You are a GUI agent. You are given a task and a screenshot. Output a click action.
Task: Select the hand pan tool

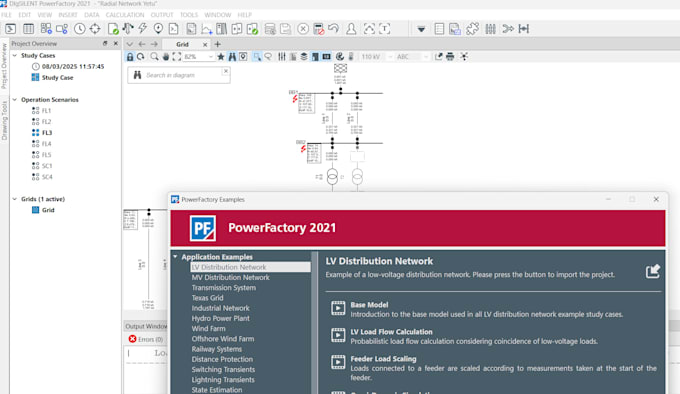[x=166, y=57]
